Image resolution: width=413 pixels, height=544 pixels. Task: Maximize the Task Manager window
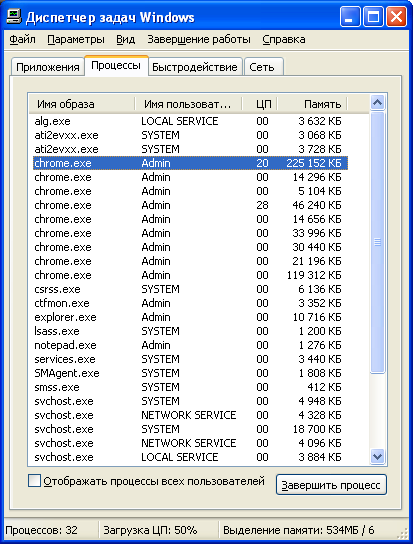[x=373, y=17]
